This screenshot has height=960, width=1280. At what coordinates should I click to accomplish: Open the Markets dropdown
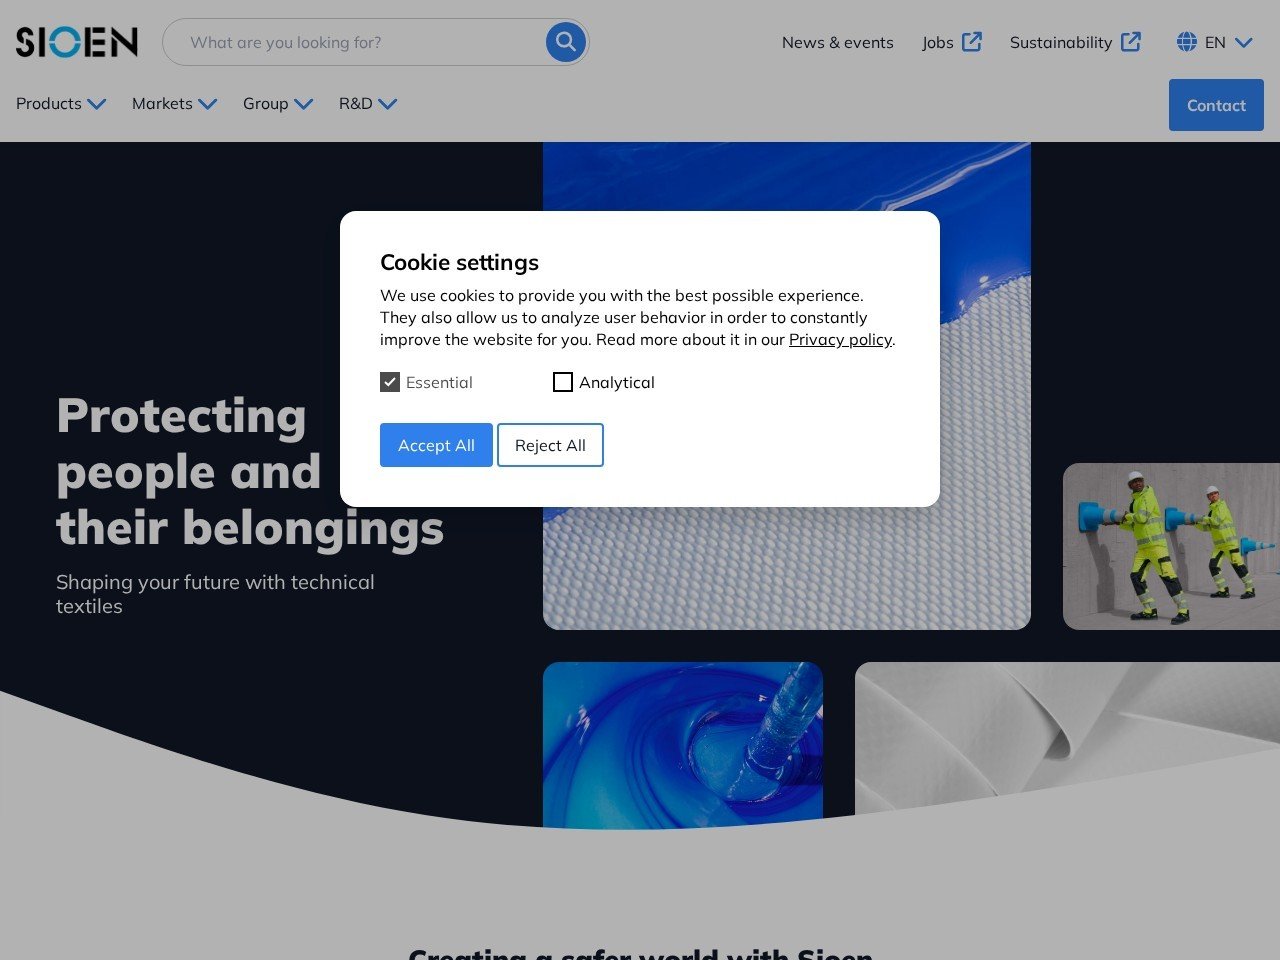174,104
